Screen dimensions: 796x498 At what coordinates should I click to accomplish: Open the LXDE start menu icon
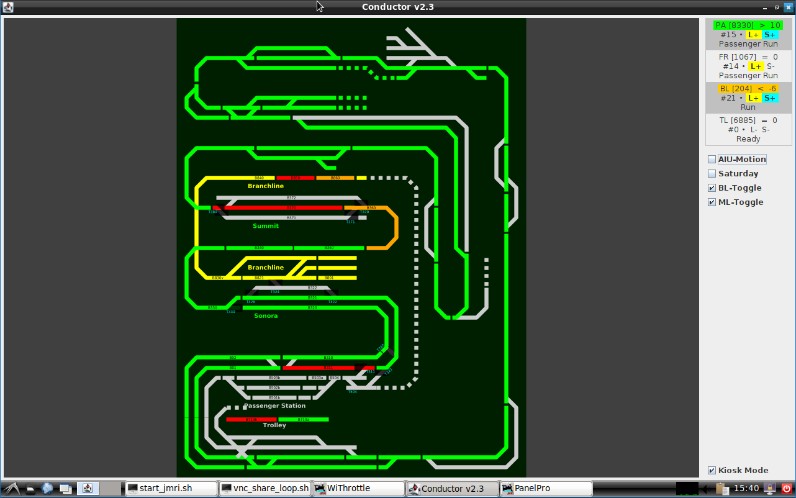(12, 488)
